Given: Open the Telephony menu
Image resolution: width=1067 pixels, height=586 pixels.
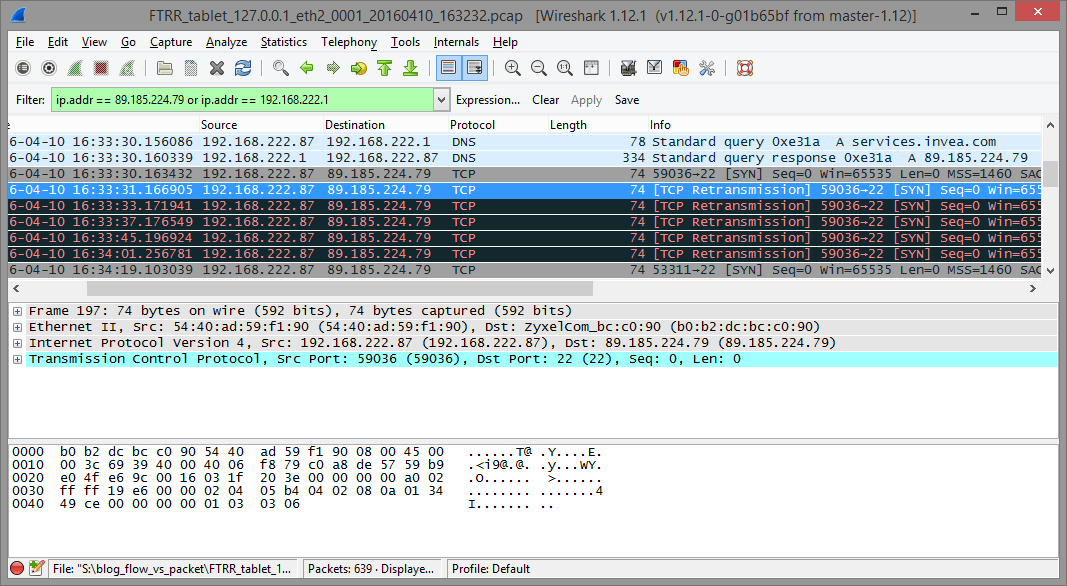Looking at the screenshot, I should [348, 42].
